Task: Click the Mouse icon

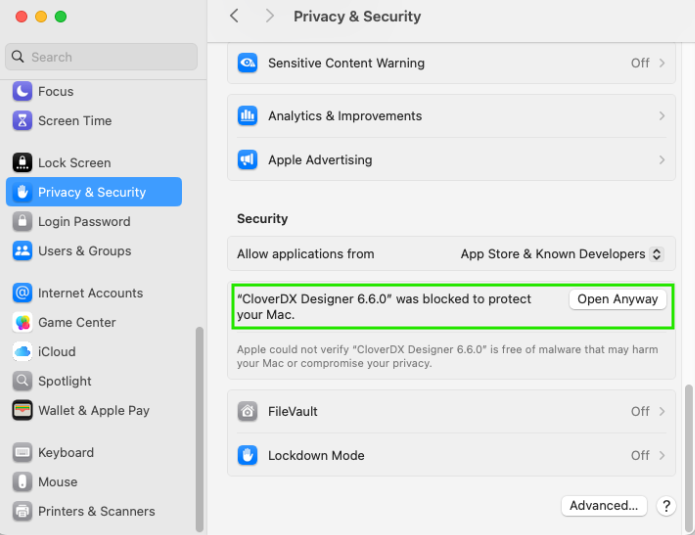Action: coord(22,482)
